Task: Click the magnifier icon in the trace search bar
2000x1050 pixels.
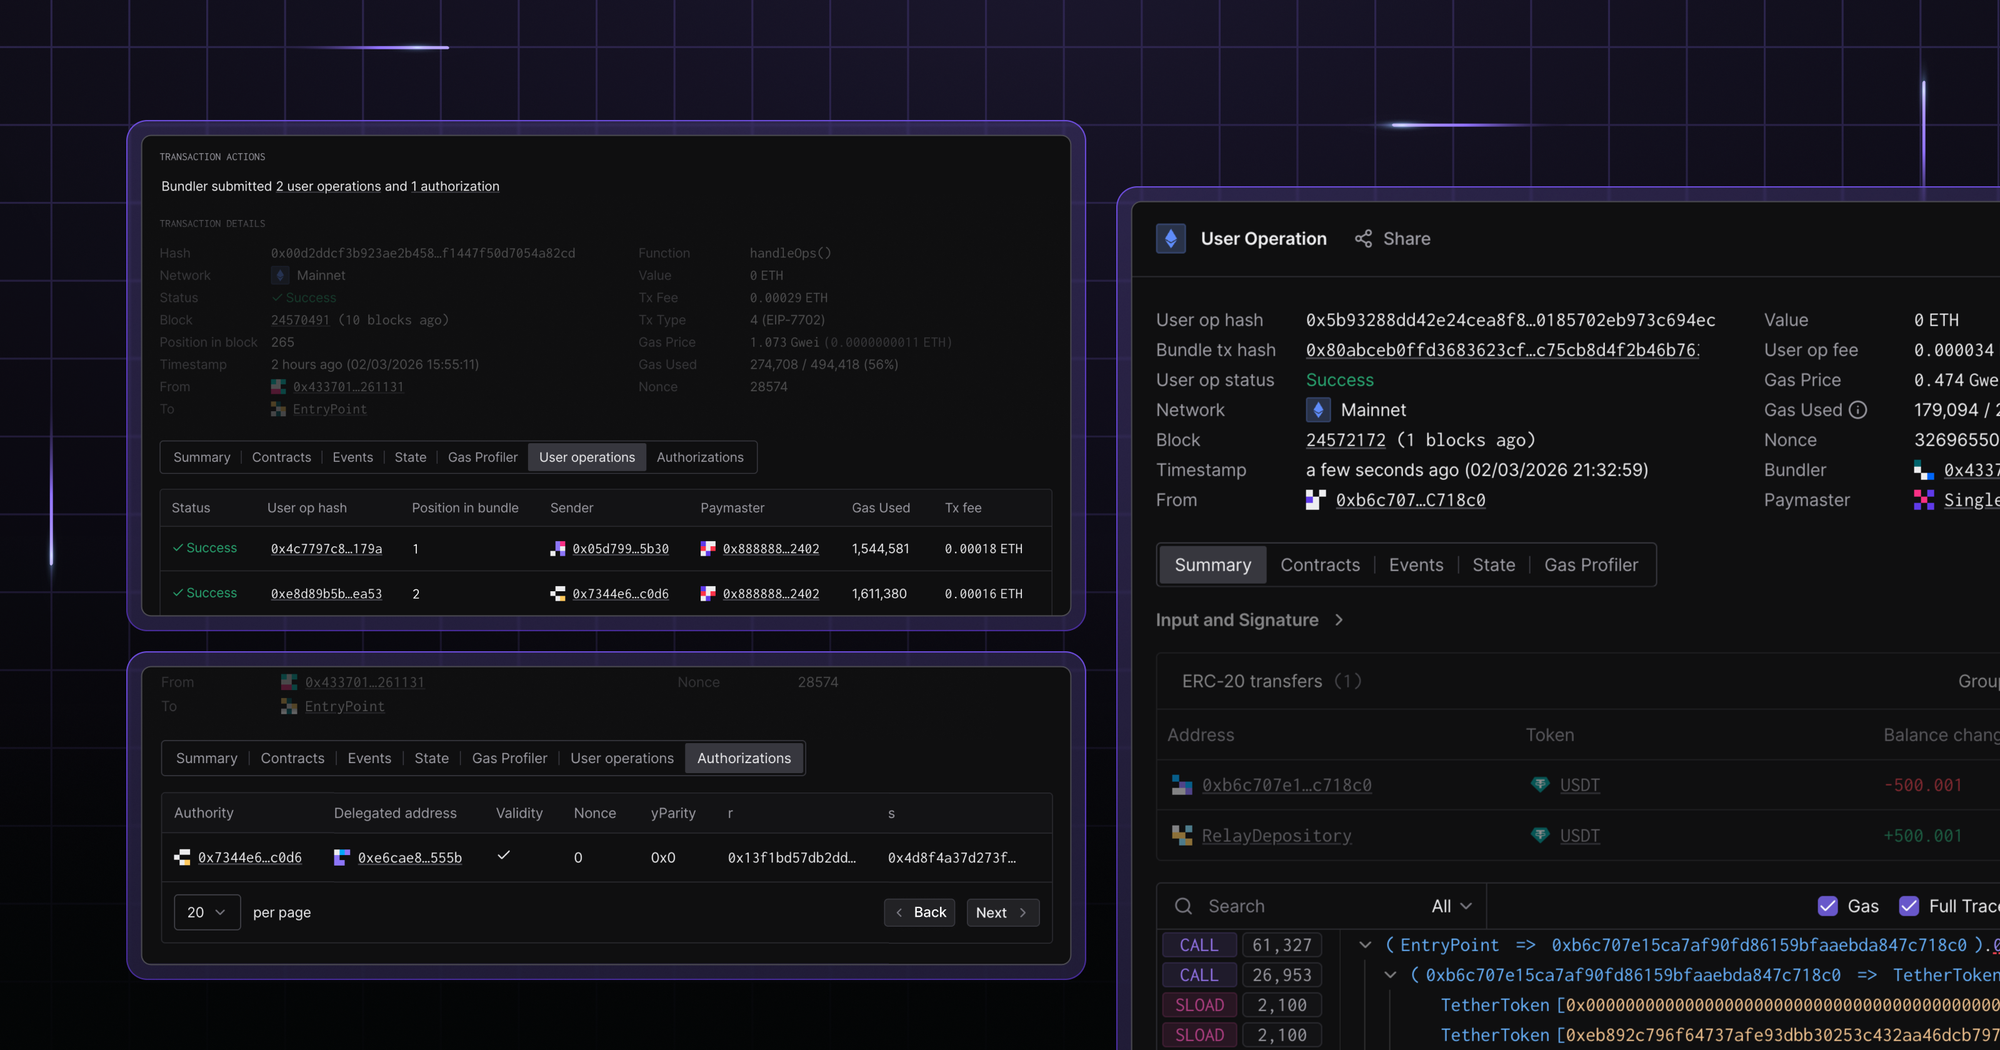Action: click(x=1183, y=905)
